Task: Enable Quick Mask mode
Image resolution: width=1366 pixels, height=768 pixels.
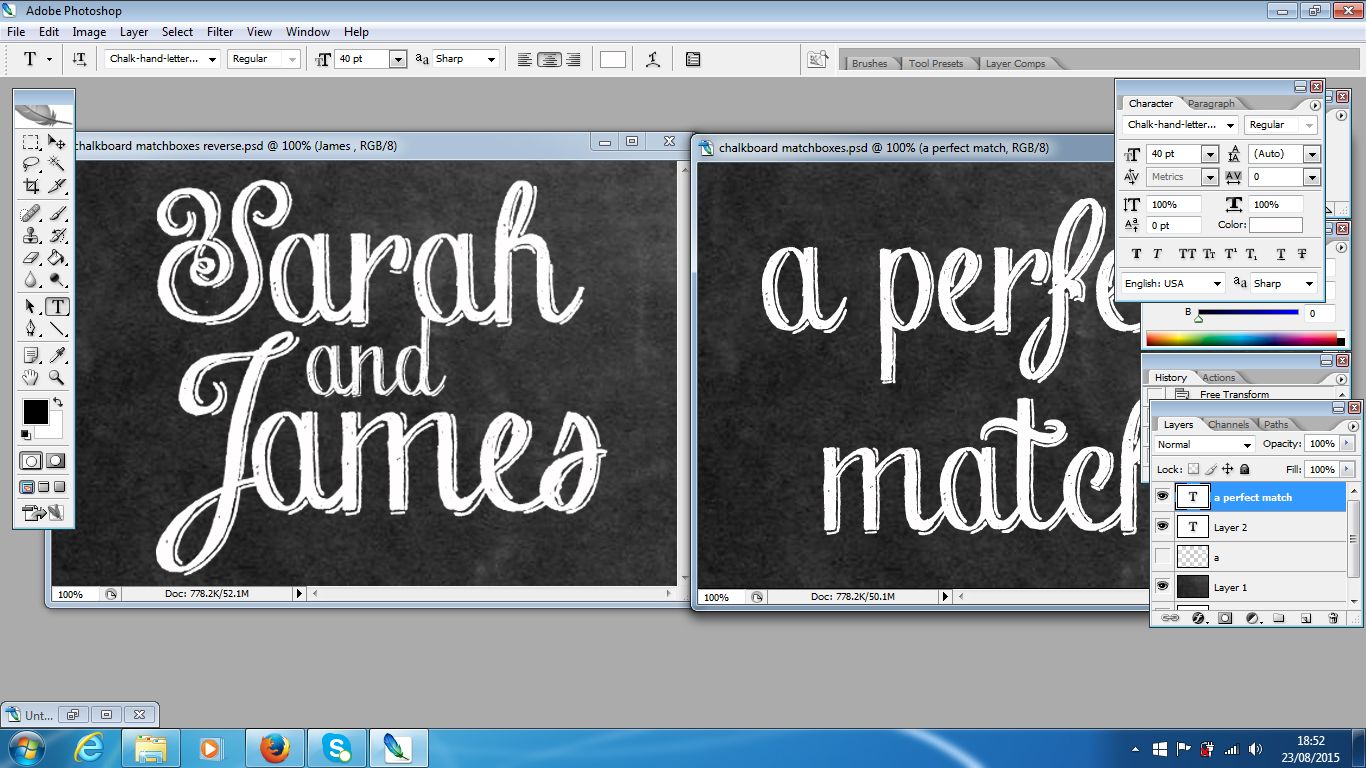Action: point(56,461)
